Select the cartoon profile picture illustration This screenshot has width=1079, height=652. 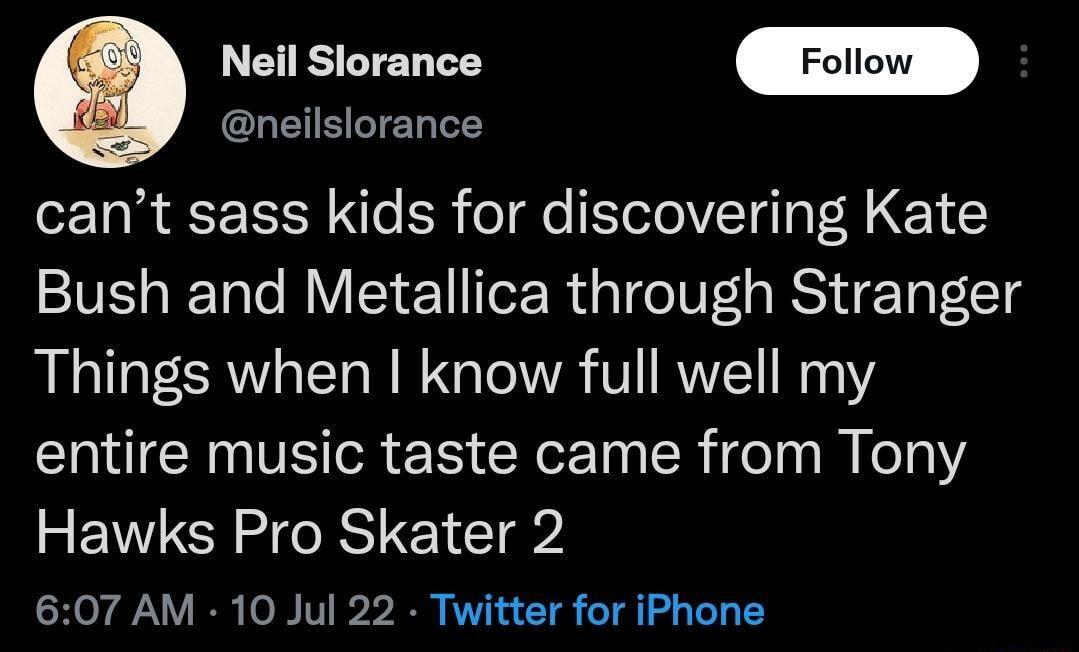pyautogui.click(x=109, y=90)
